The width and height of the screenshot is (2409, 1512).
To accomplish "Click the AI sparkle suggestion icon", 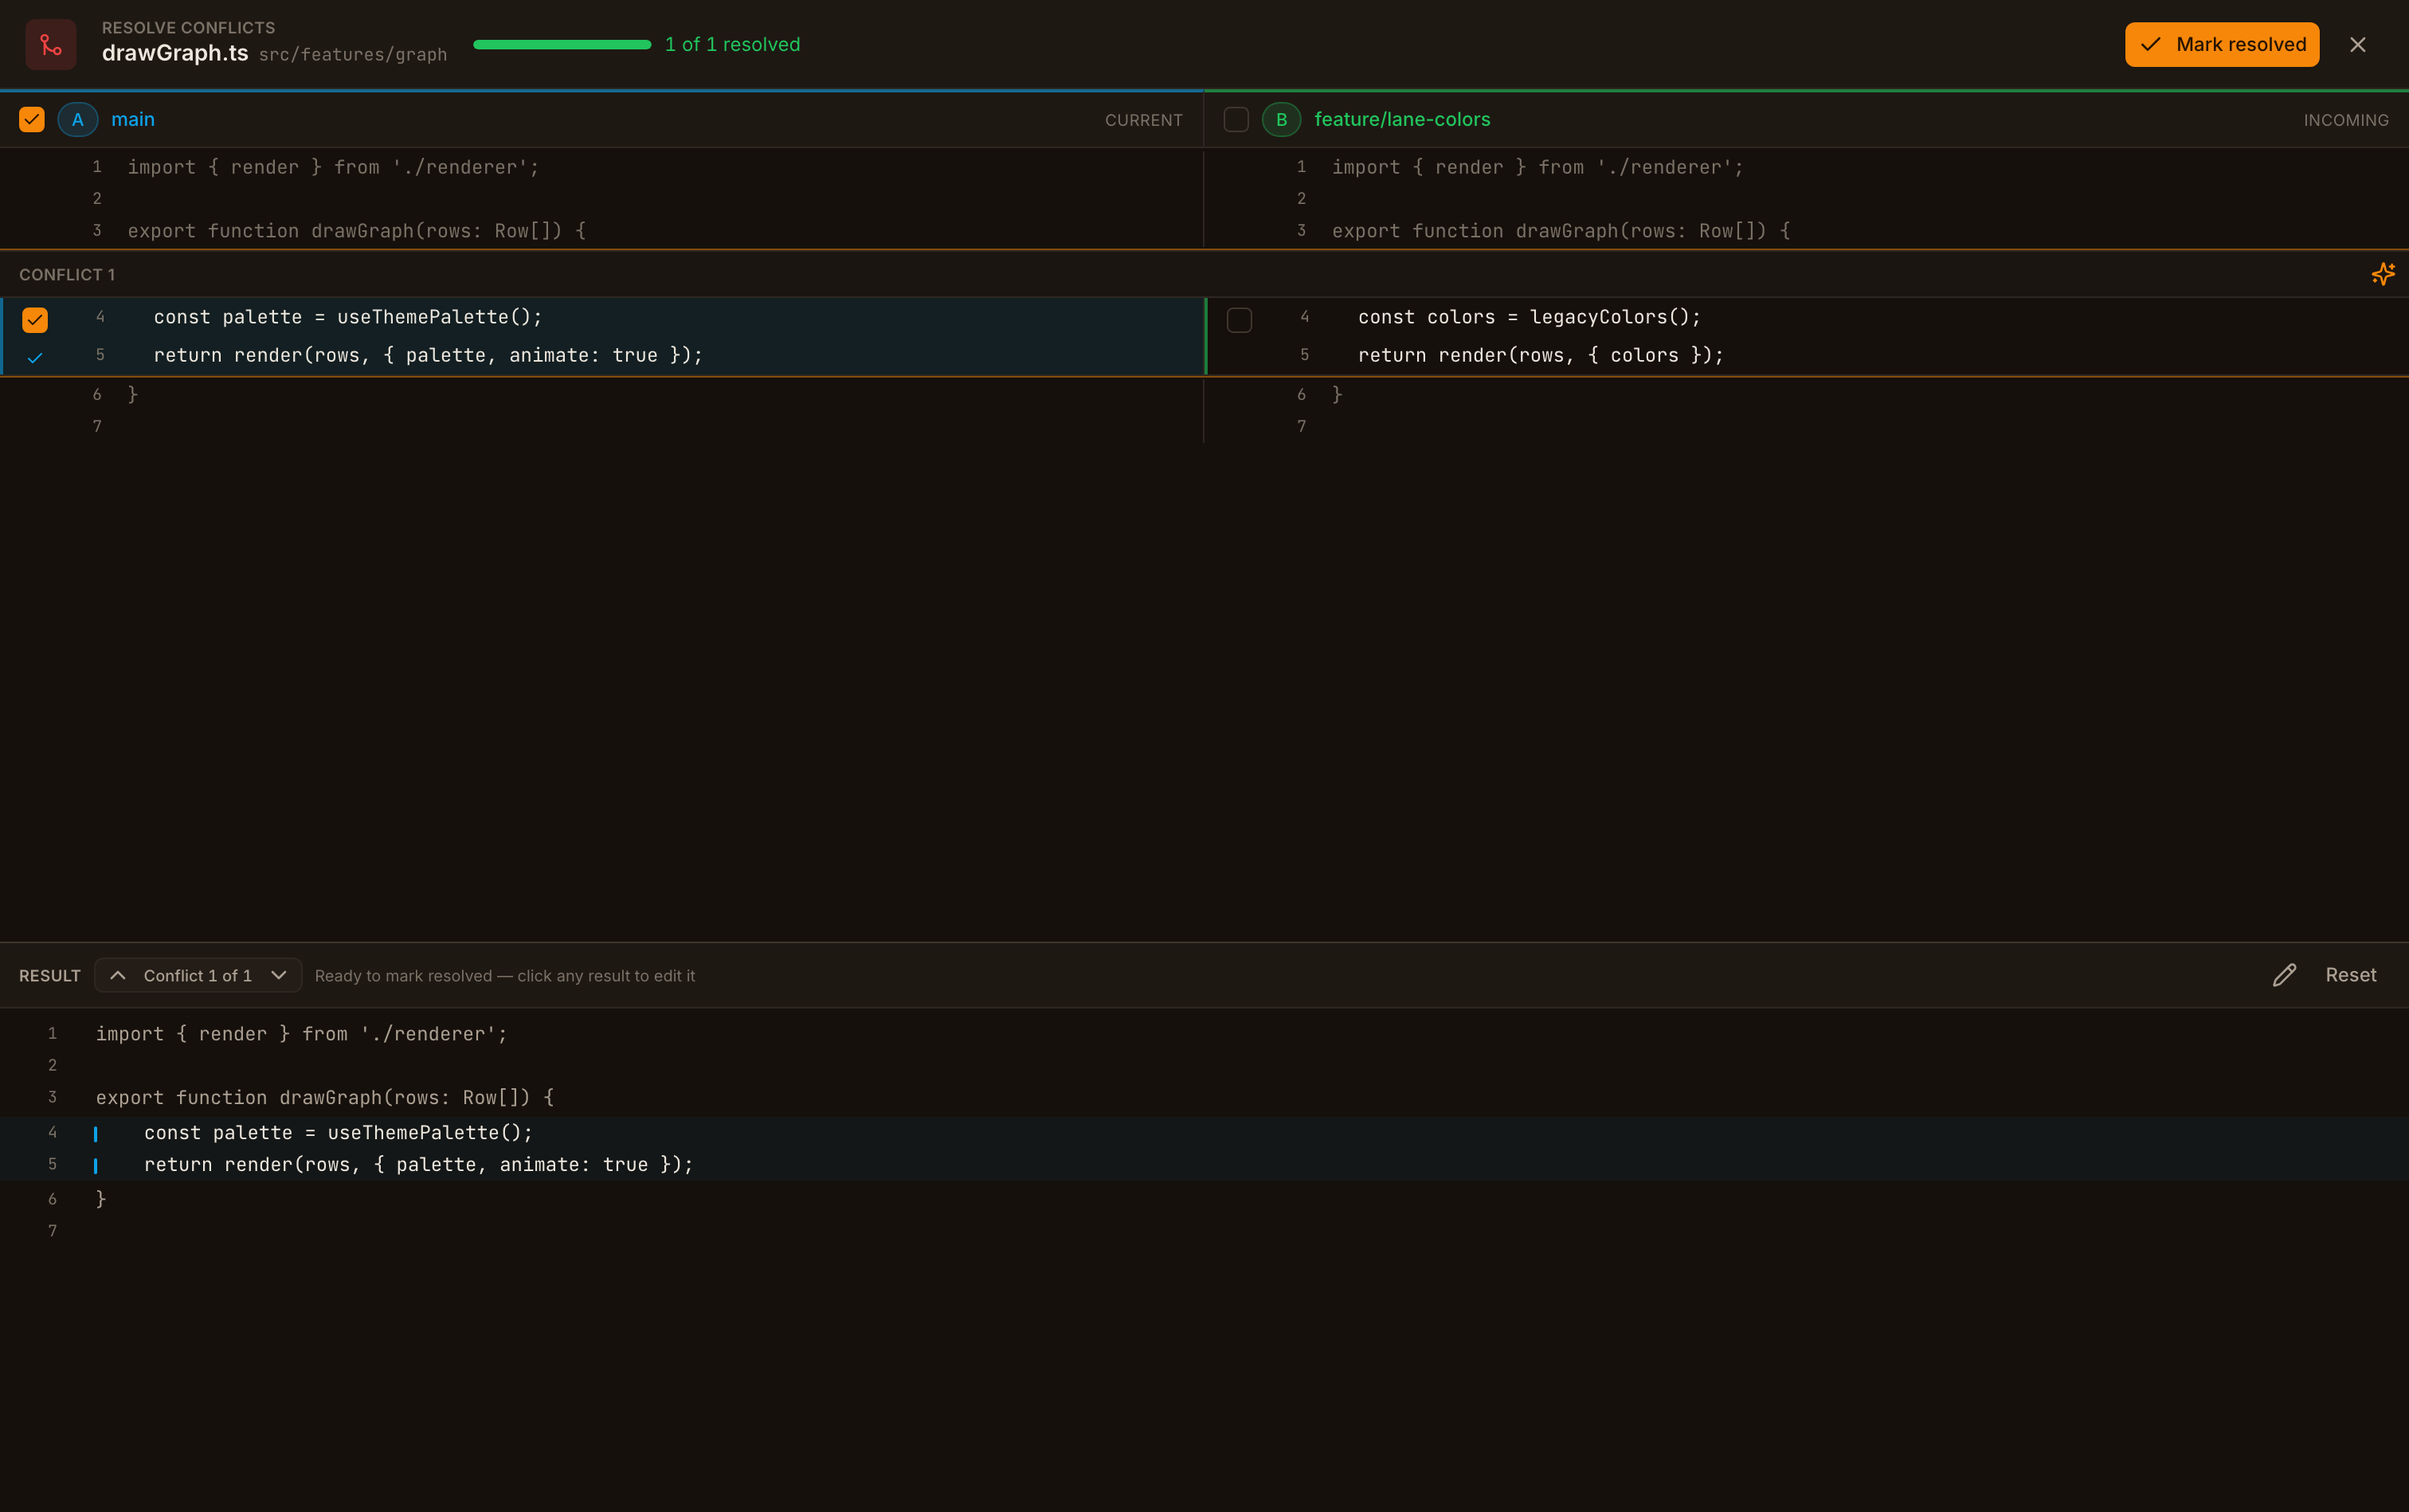I will pyautogui.click(x=2383, y=274).
